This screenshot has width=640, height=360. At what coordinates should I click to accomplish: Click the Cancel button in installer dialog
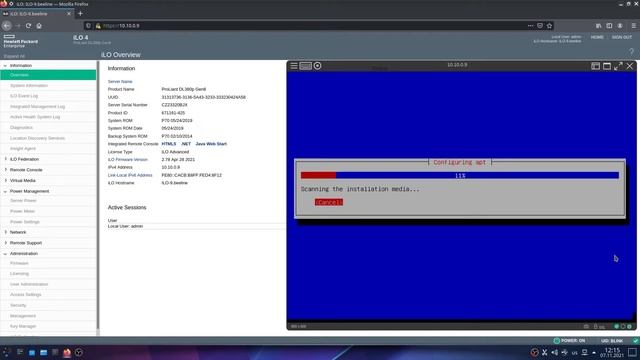click(x=329, y=202)
